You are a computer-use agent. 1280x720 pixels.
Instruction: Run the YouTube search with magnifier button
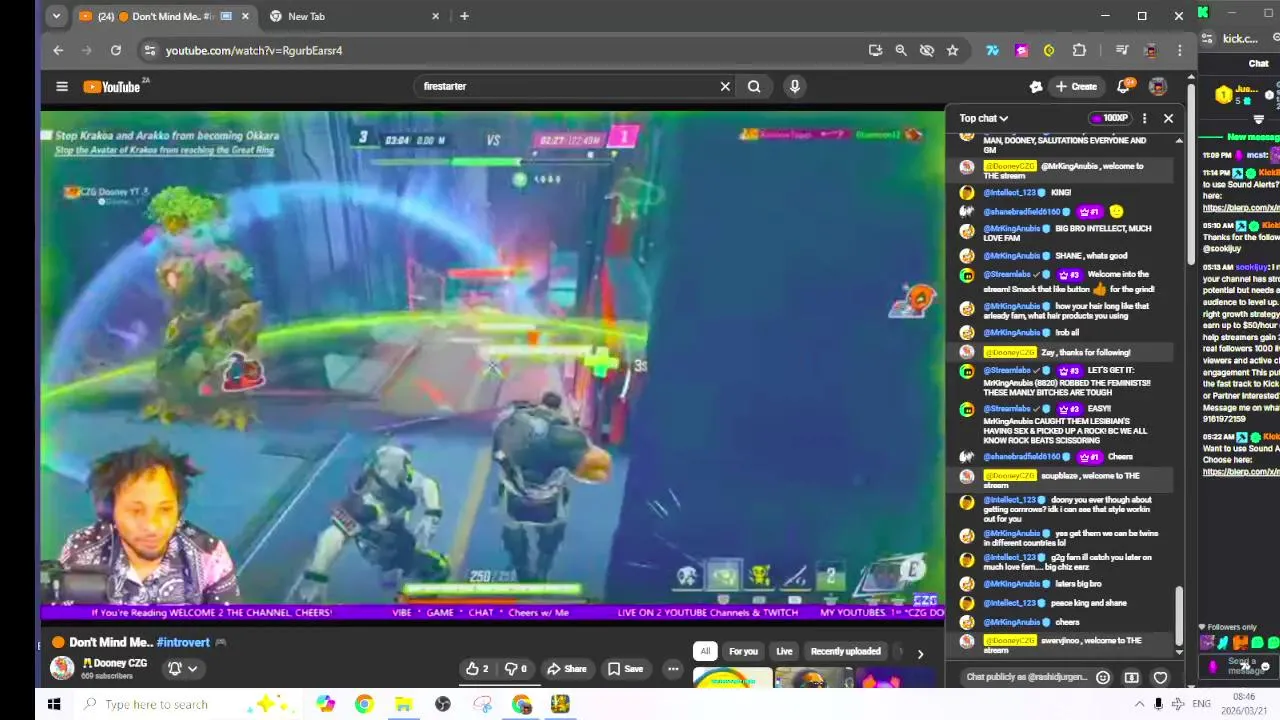point(754,87)
